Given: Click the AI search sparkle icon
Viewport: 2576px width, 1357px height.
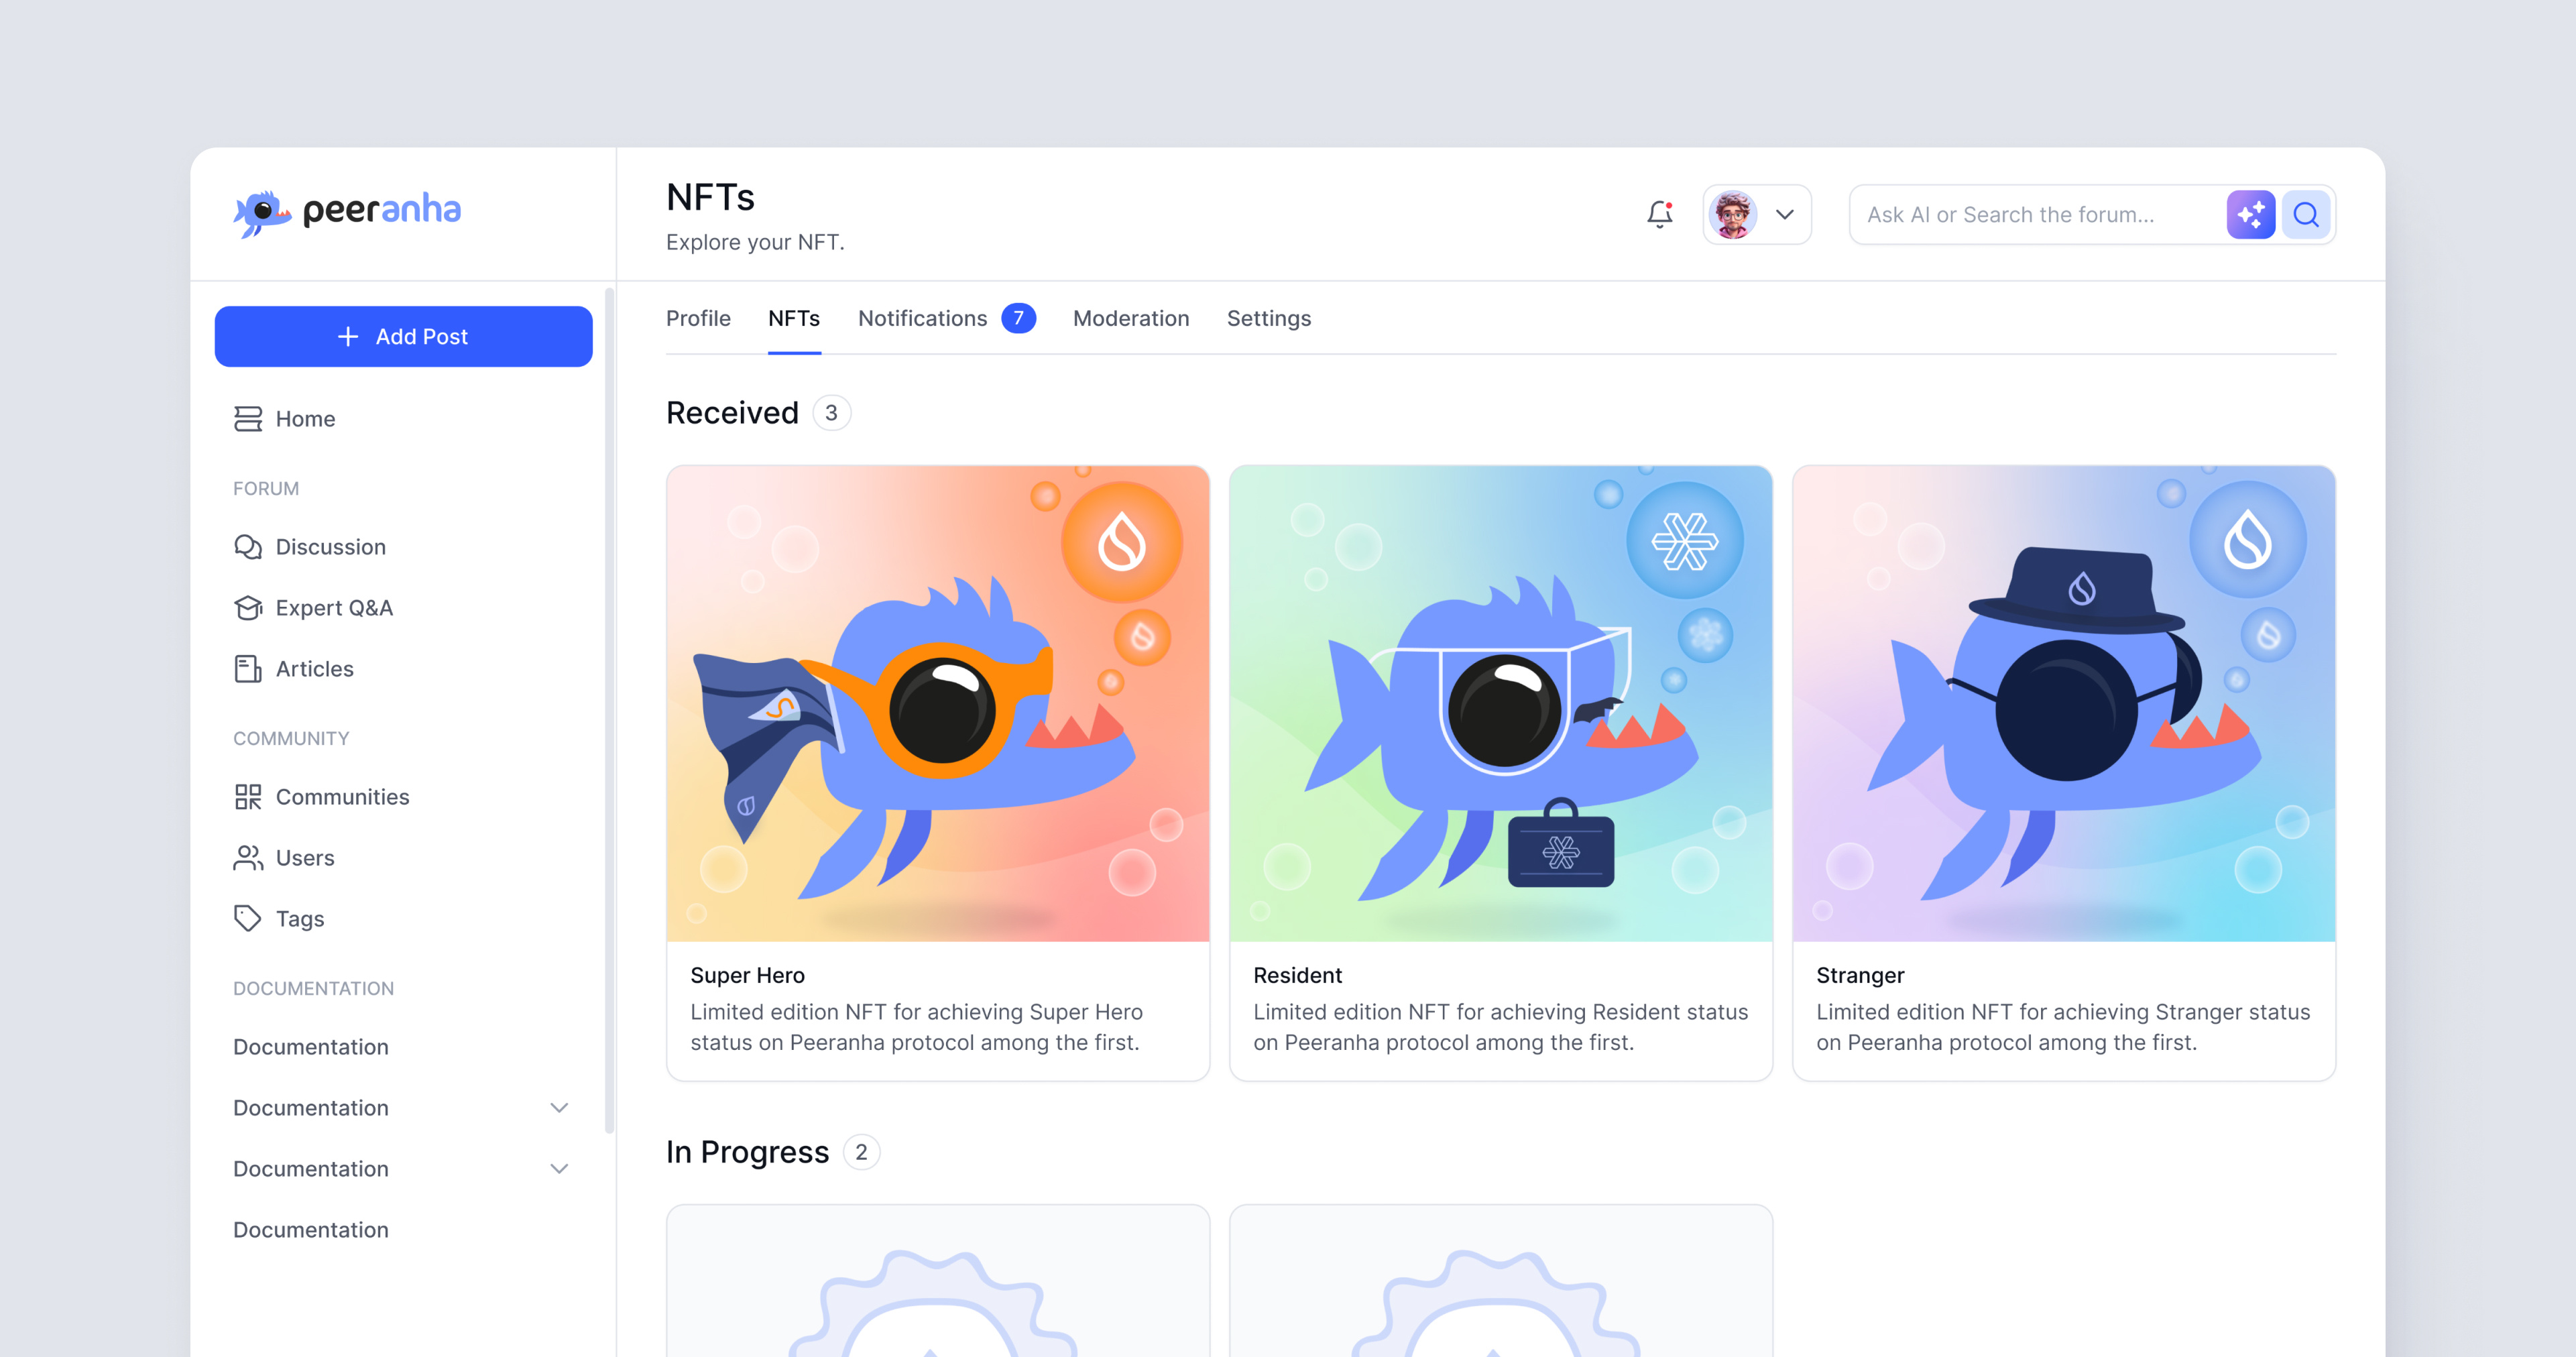Looking at the screenshot, I should pos(2251,215).
